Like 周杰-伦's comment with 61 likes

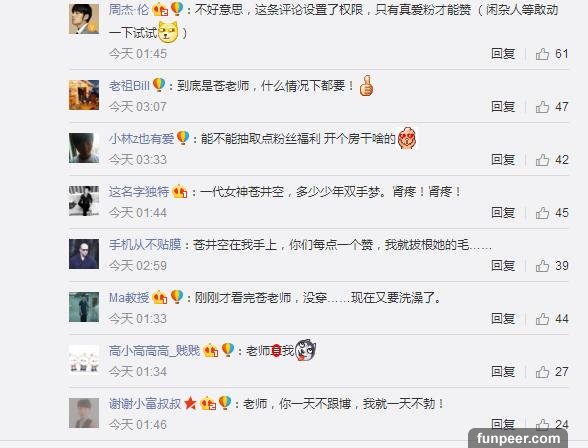click(x=542, y=54)
